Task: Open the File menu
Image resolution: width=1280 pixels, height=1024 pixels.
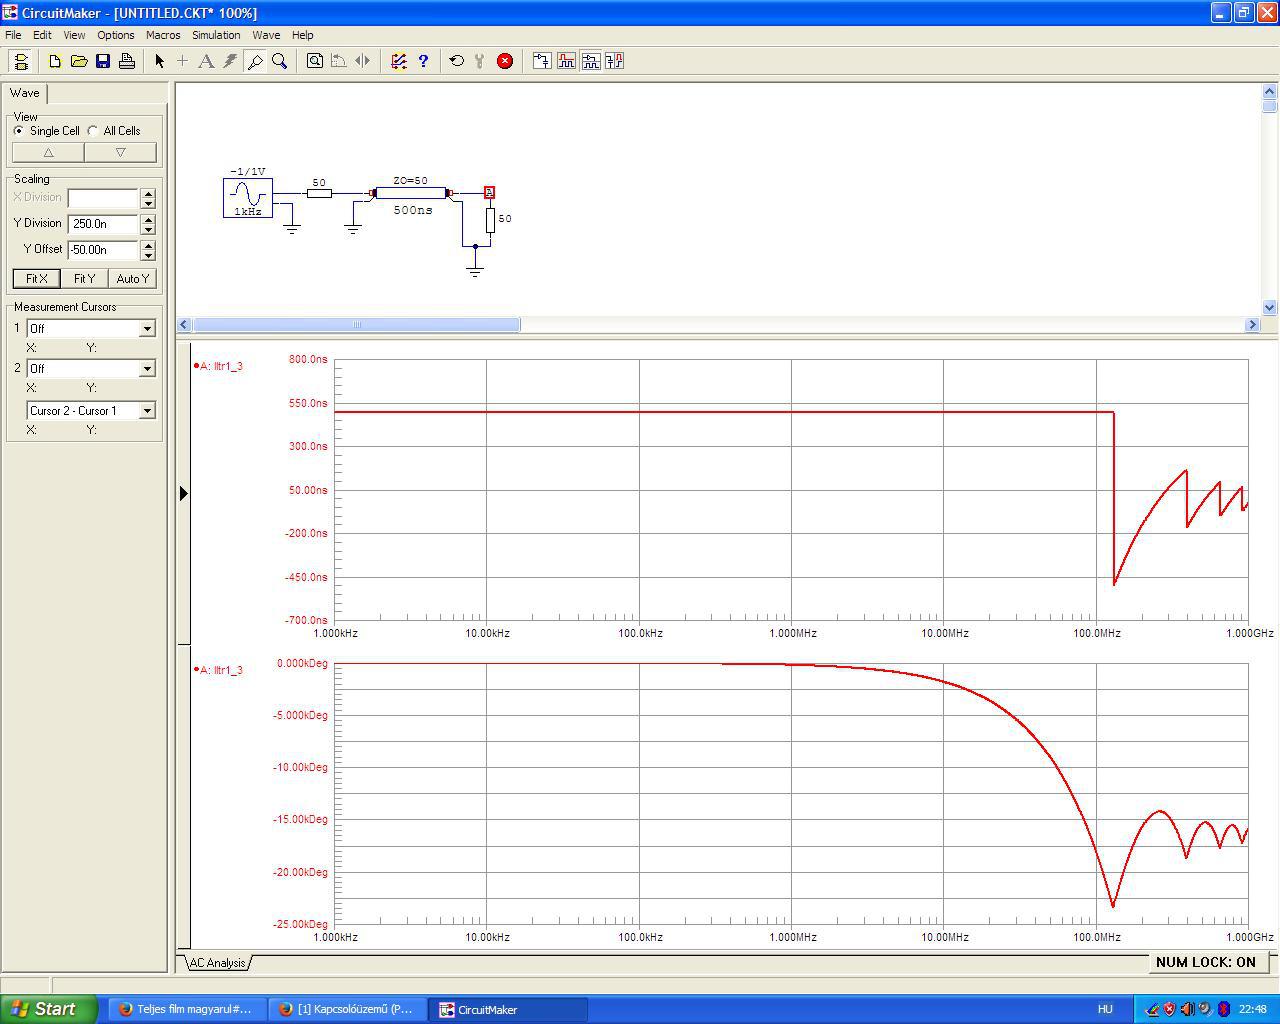Action: (x=13, y=35)
